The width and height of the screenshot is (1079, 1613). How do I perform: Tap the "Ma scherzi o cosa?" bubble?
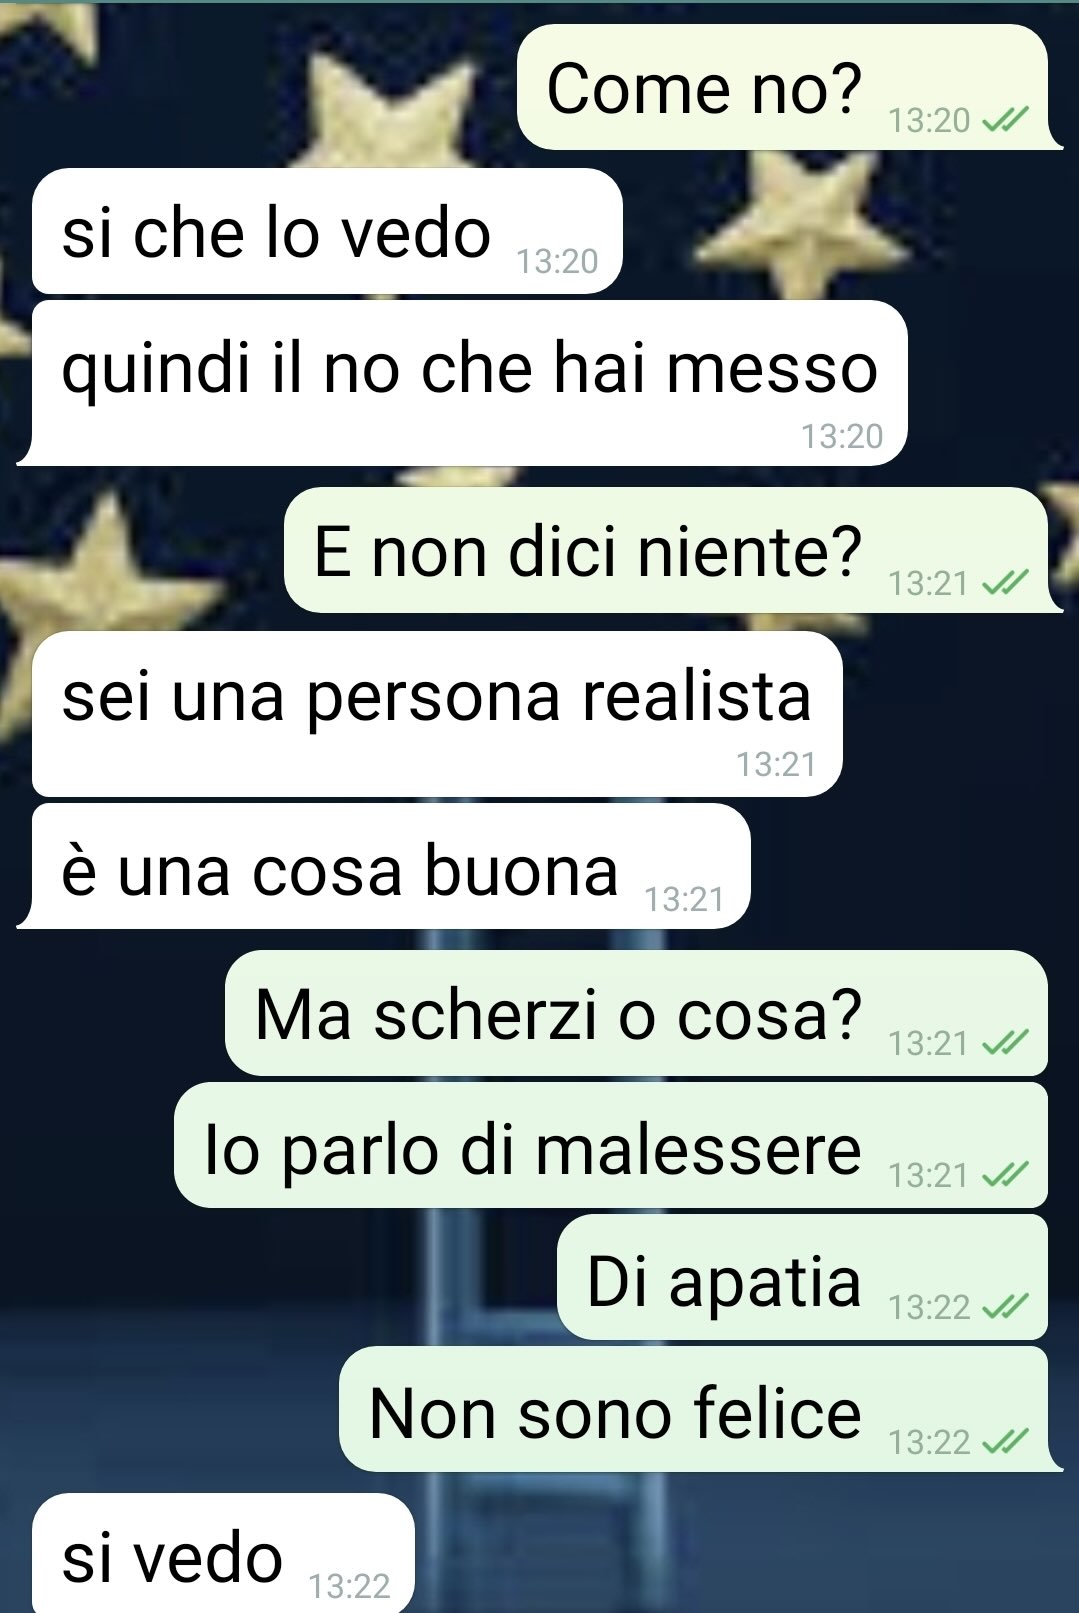636,1013
